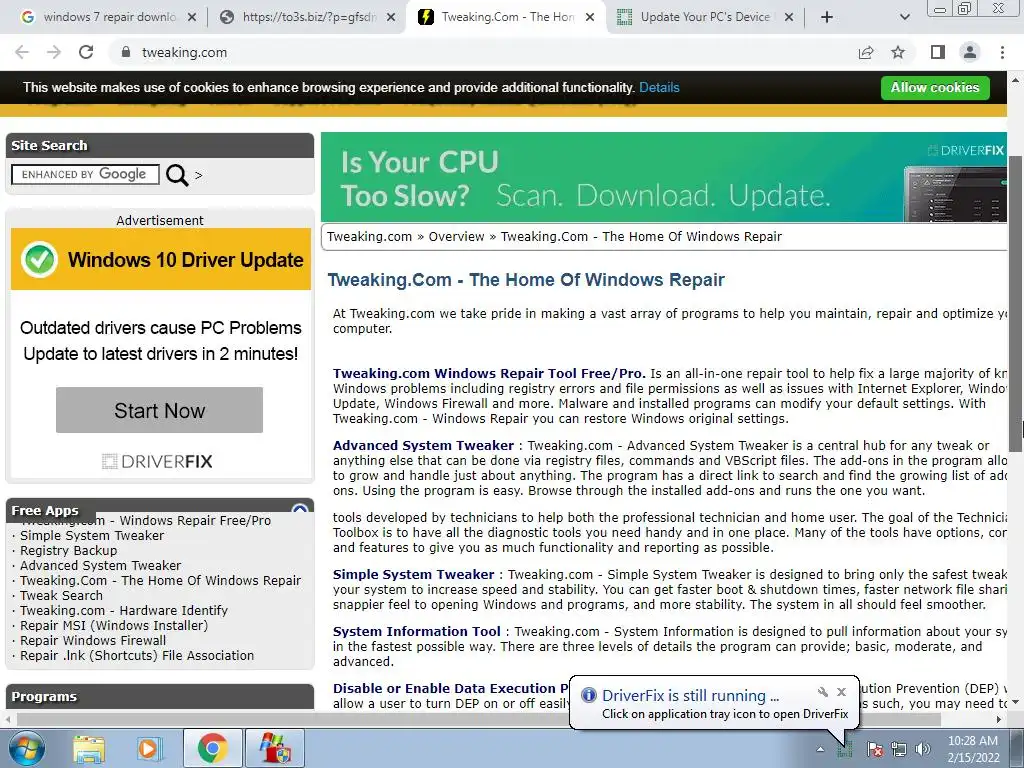Open Windows Explorer from the taskbar

click(89, 748)
